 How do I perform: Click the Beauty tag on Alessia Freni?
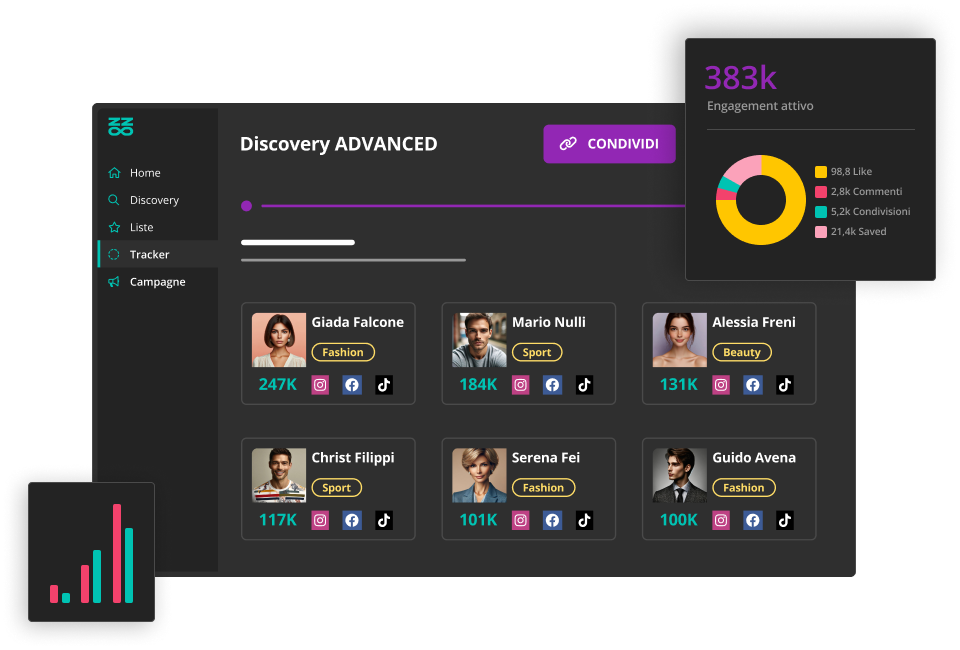pyautogui.click(x=742, y=353)
